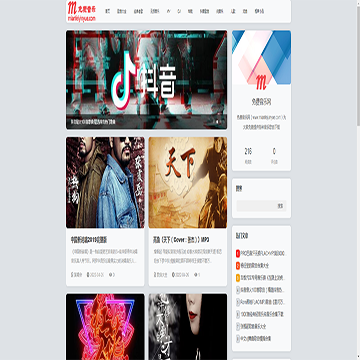Click the eye views icon under 天下 post
Viewport: 360px width, 360px height.
196,275
